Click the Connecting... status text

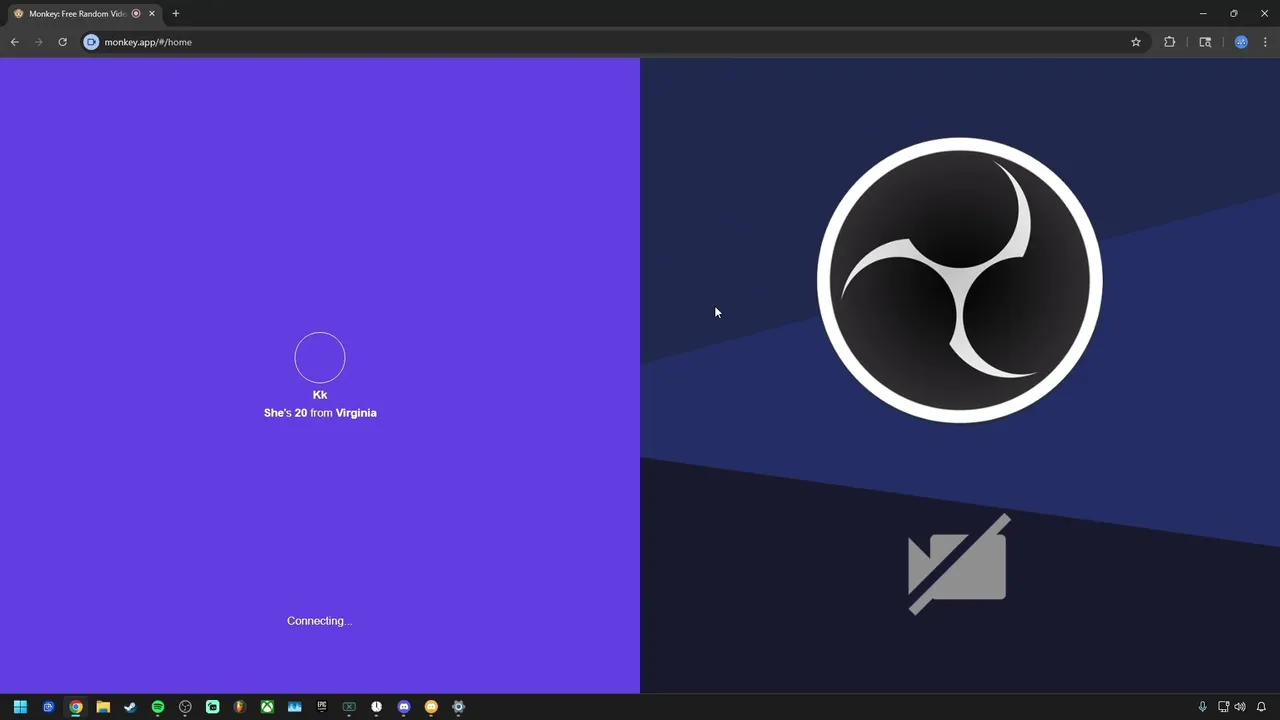click(x=319, y=621)
